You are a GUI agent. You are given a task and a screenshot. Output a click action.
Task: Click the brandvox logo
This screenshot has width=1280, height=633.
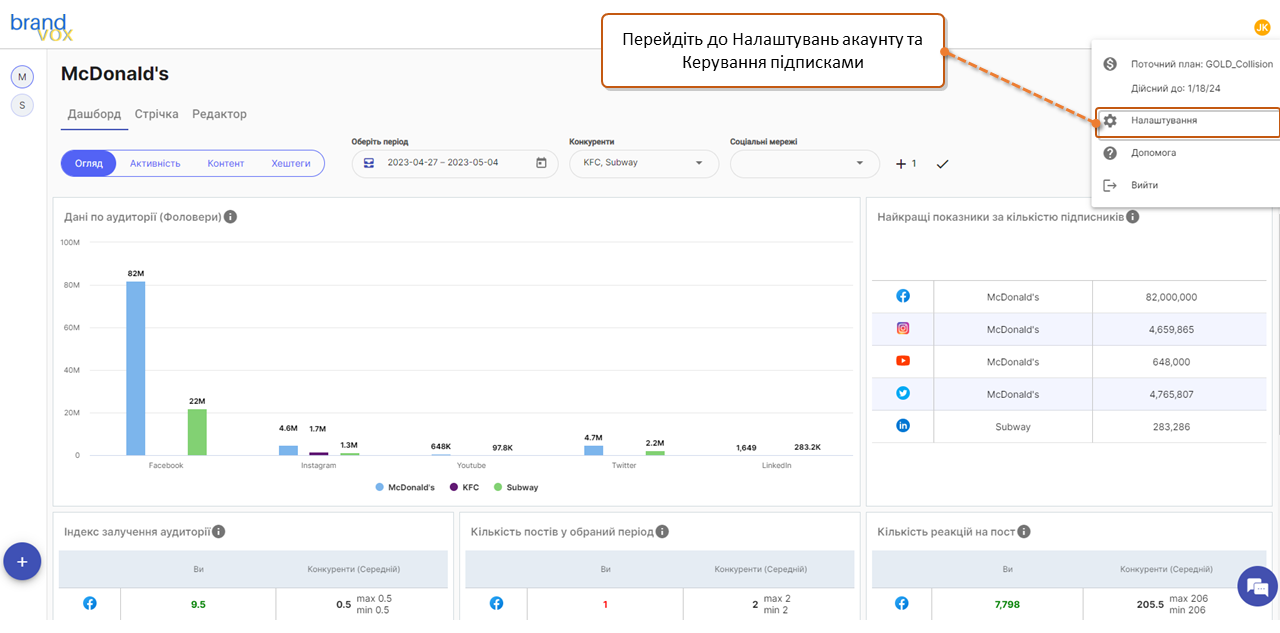pyautogui.click(x=40, y=27)
